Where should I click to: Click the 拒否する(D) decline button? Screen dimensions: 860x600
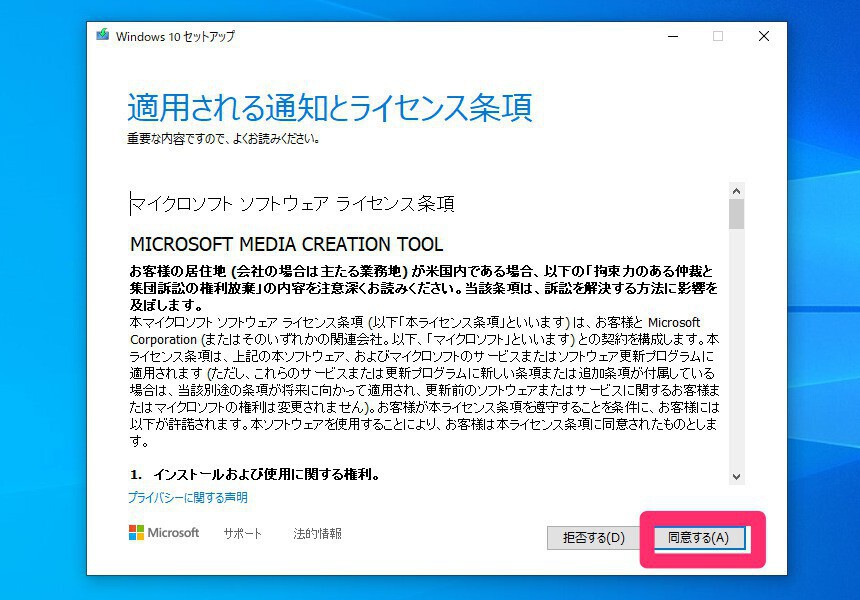coord(593,537)
